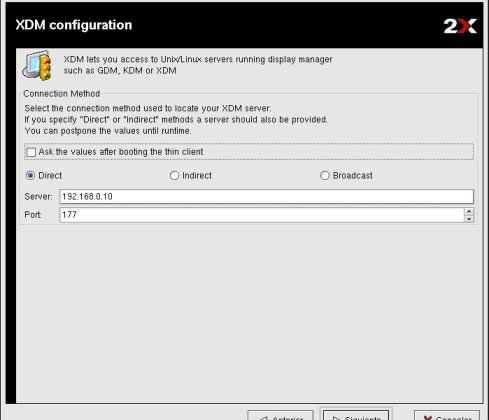Click into the Server address field
489x420 pixels.
266,196
